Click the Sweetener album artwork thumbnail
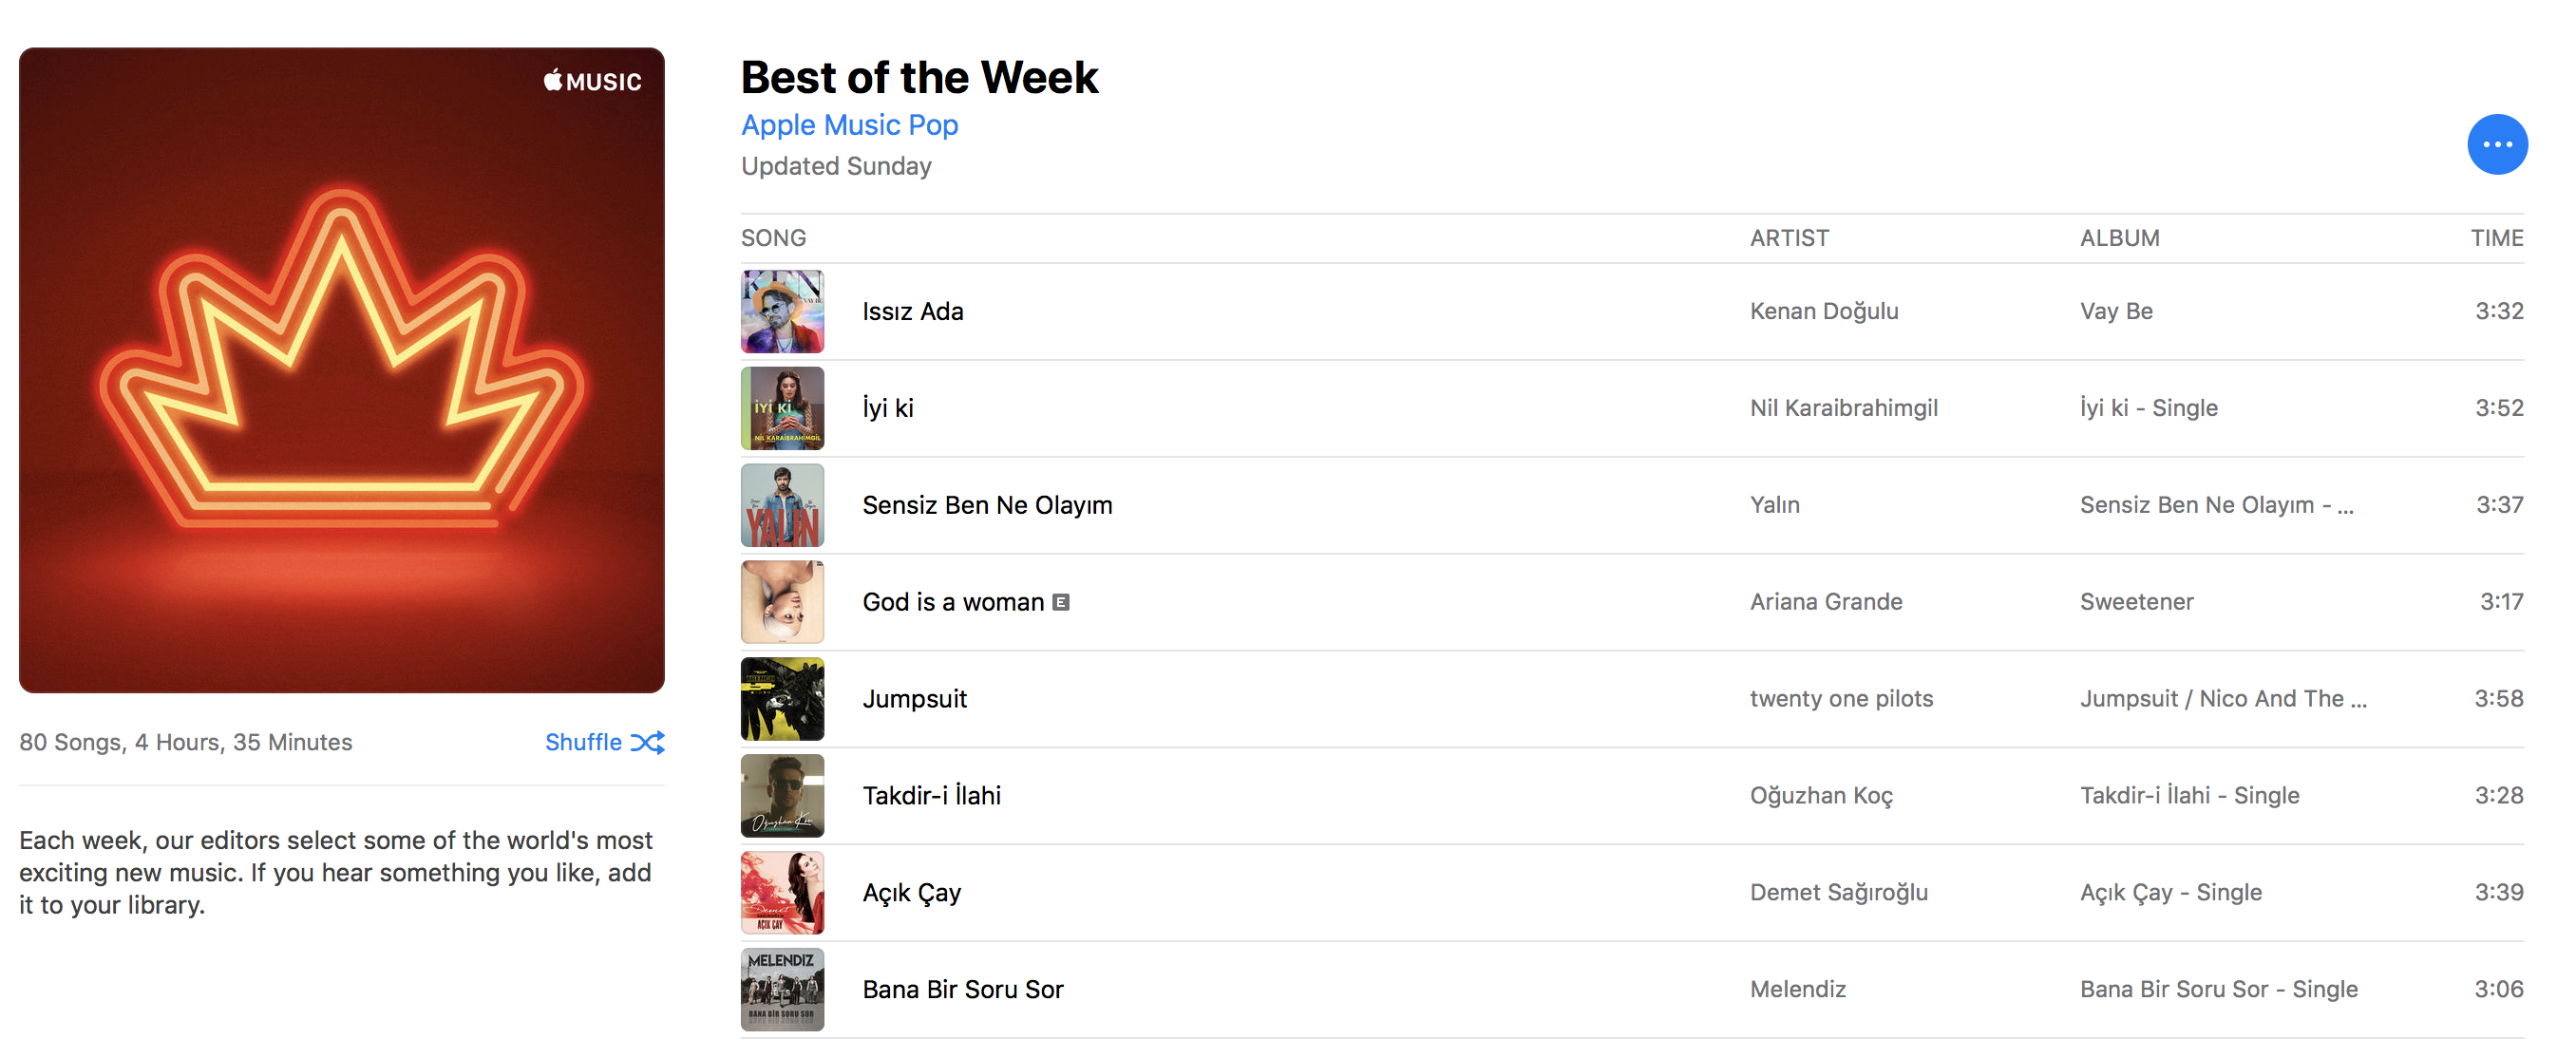 782,602
